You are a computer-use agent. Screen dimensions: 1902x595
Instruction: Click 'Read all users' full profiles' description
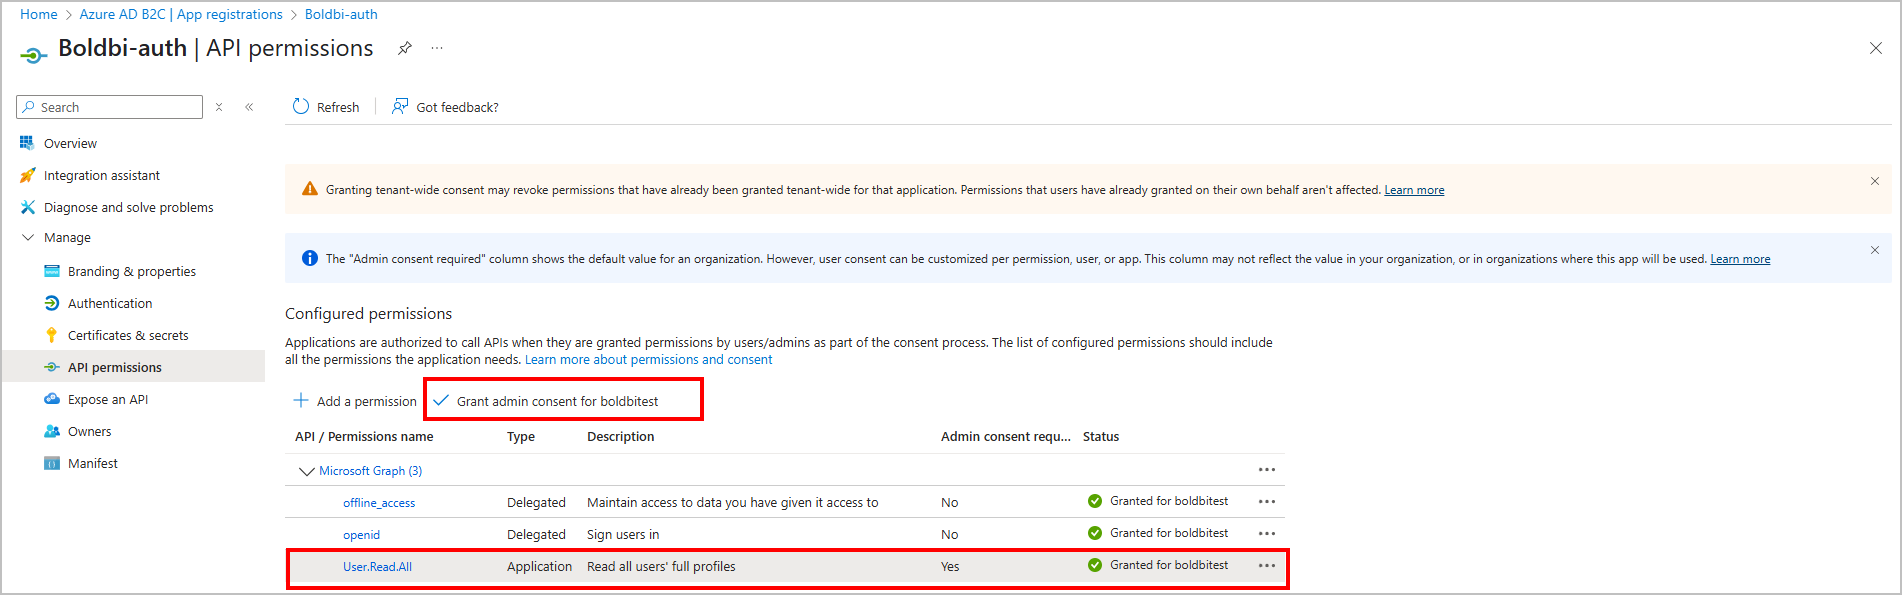[661, 567]
